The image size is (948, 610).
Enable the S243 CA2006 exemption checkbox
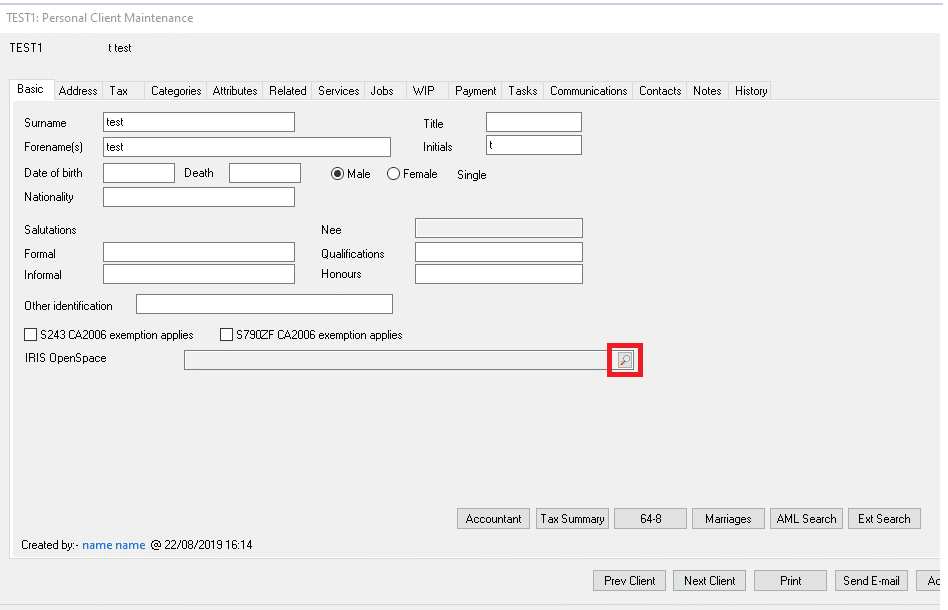[x=31, y=334]
